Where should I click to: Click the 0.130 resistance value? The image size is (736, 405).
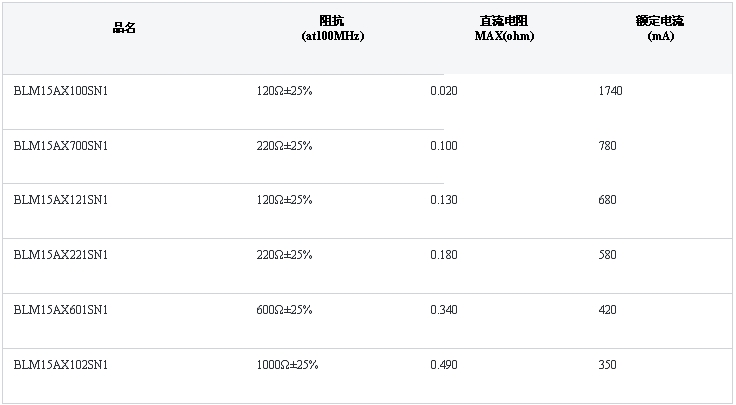click(443, 200)
